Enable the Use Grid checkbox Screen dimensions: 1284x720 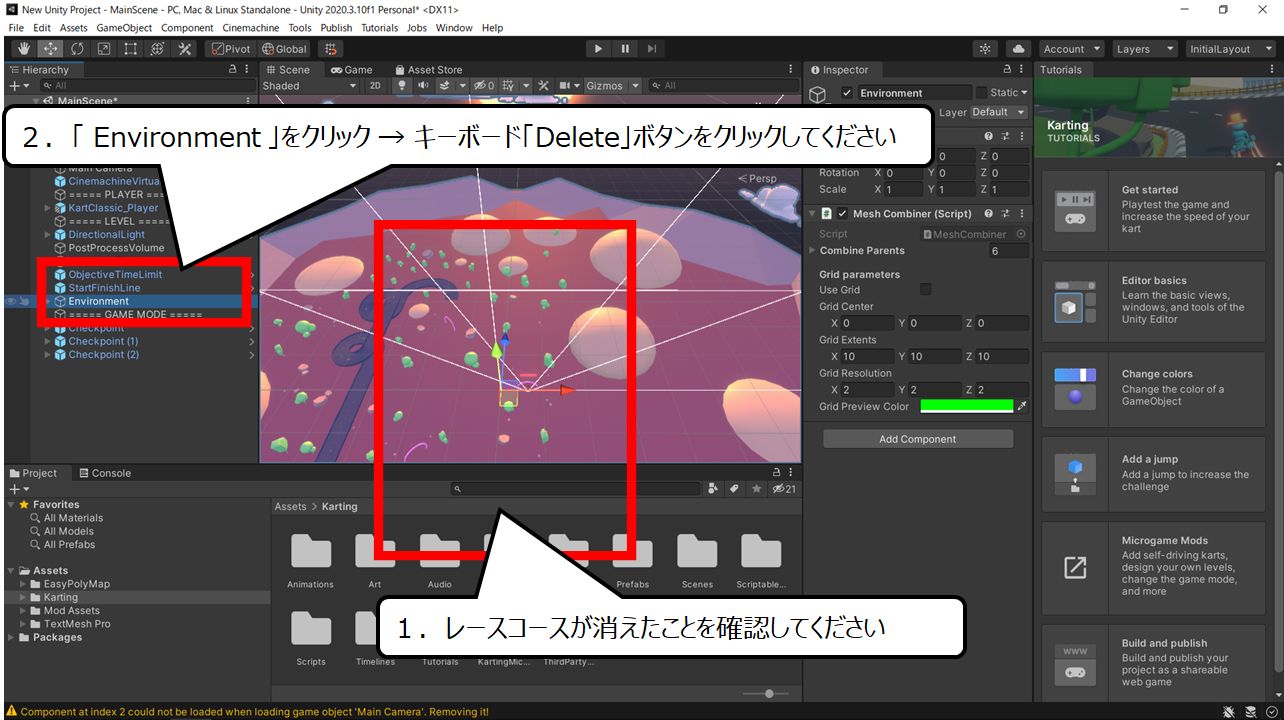925,290
